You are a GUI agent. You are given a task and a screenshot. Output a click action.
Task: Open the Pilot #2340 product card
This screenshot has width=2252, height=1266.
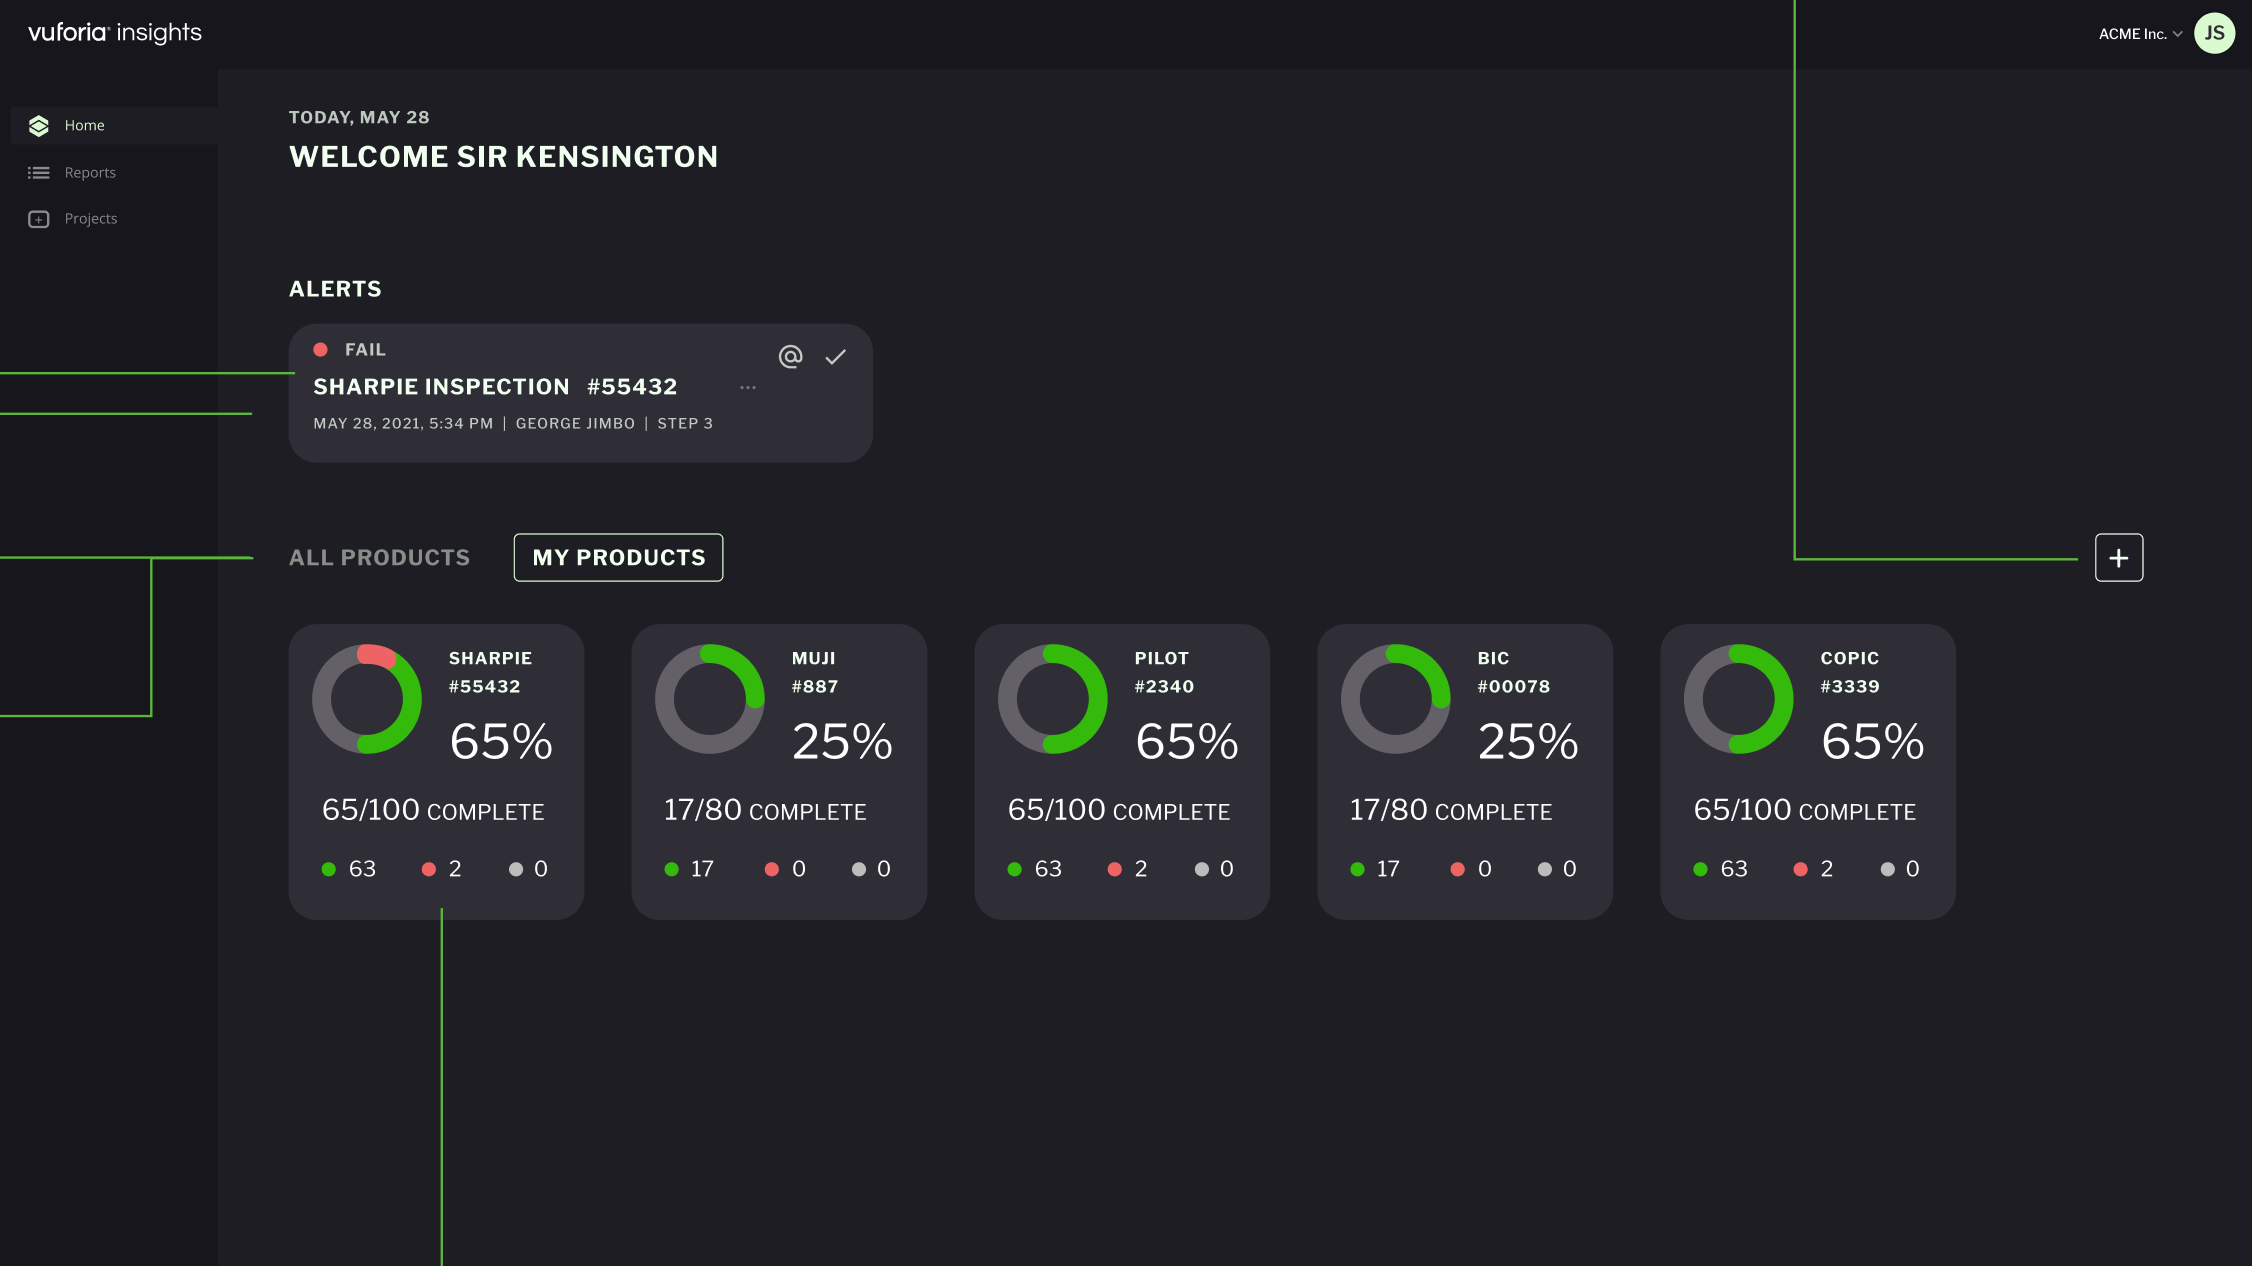(x=1122, y=771)
